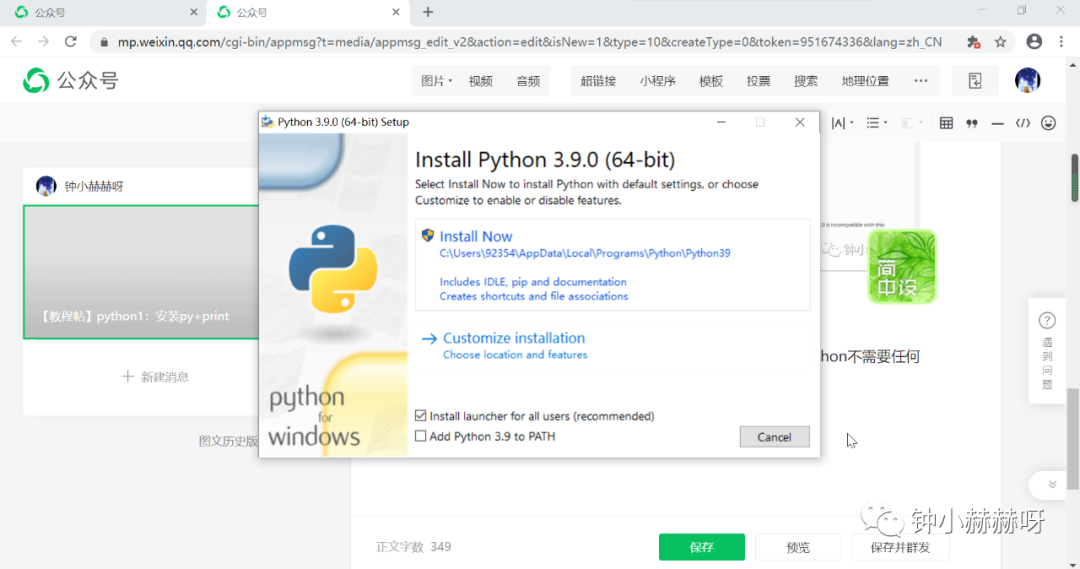Click the disabled alignment dropdown in editor toolbar
Image resolution: width=1080 pixels, height=569 pixels.
click(x=912, y=123)
